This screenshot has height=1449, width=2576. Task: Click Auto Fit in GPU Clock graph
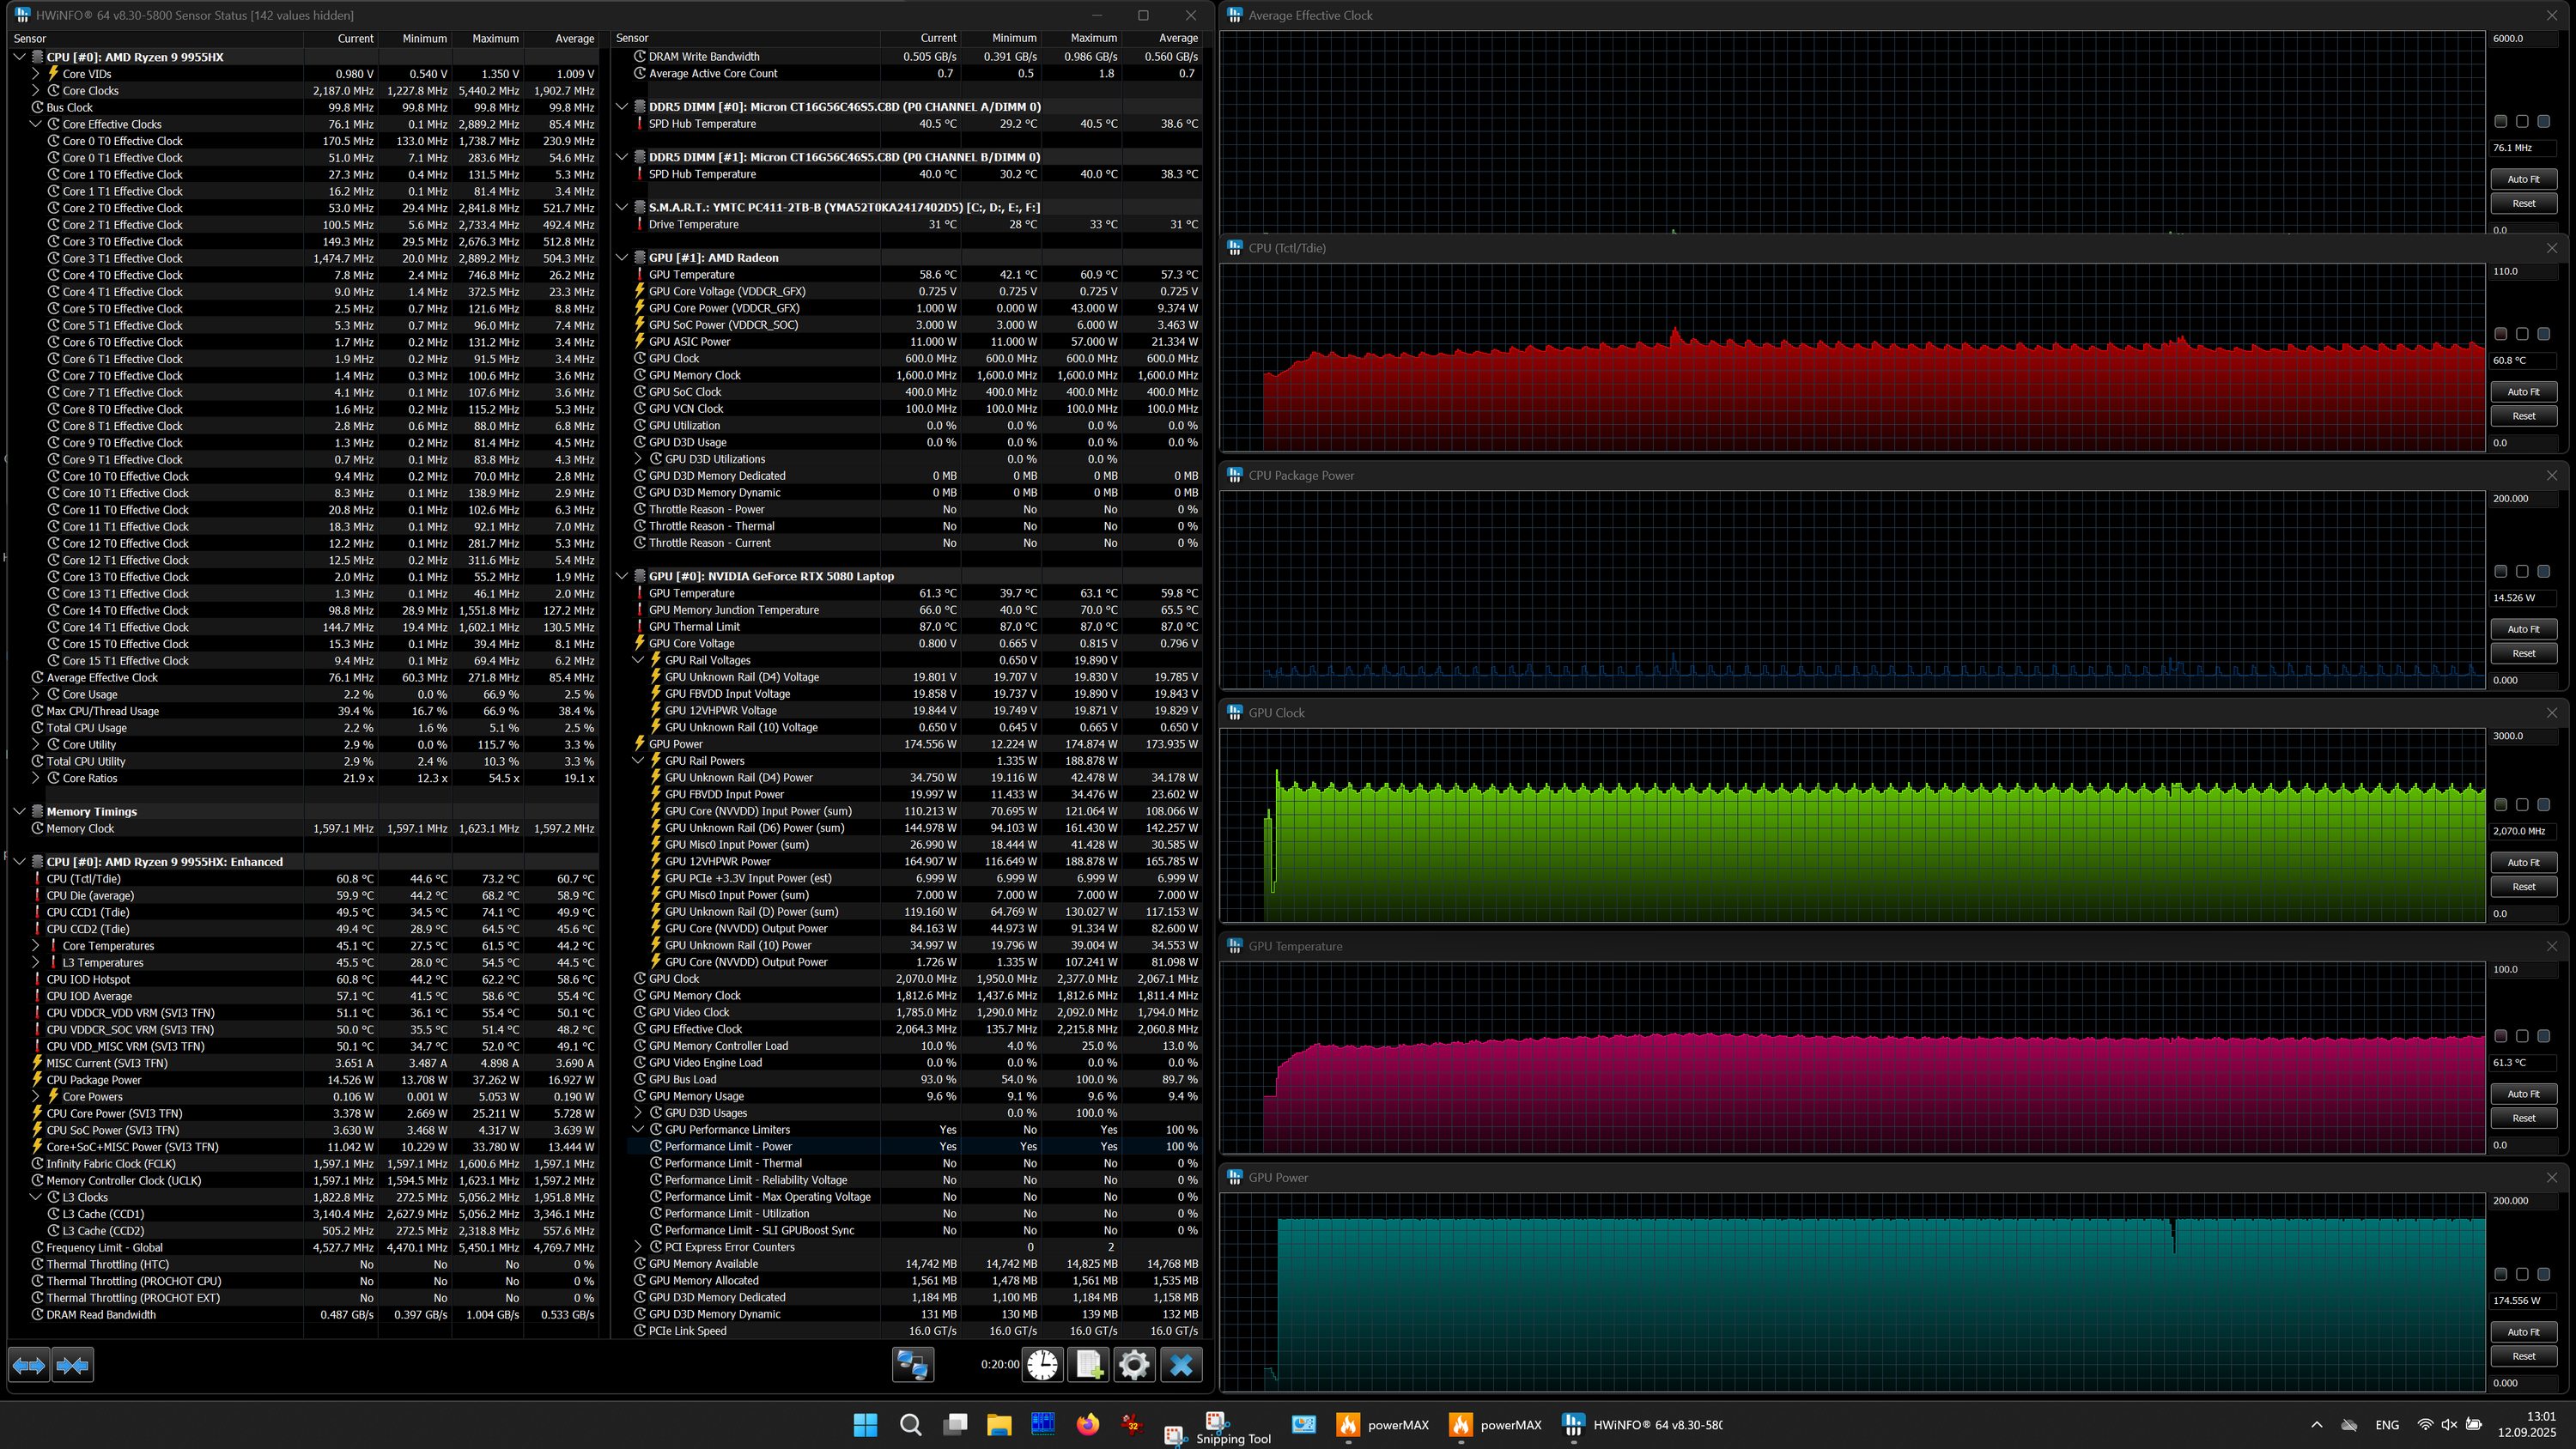pos(2523,862)
